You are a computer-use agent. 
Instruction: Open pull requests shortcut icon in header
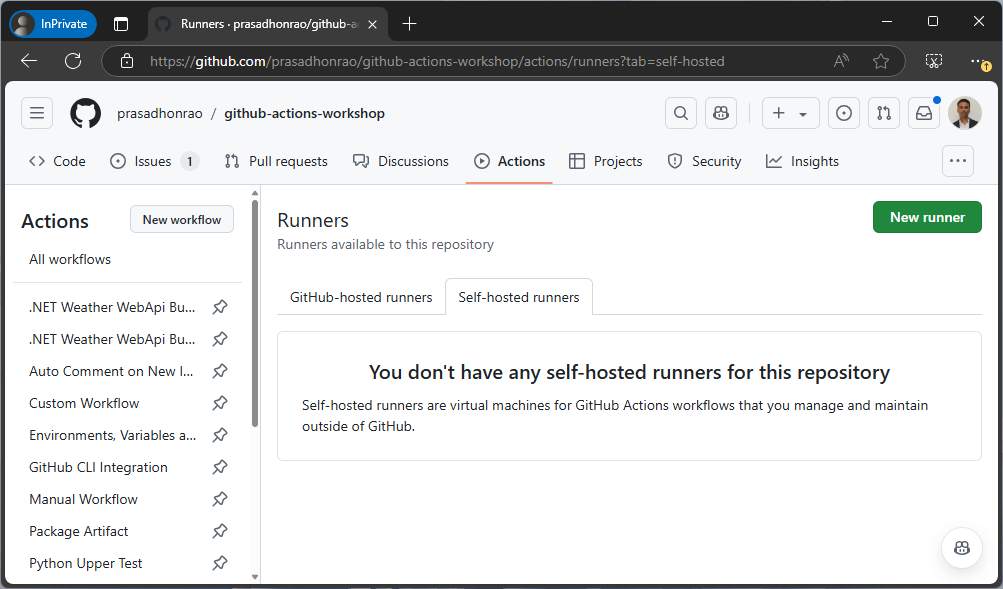884,113
